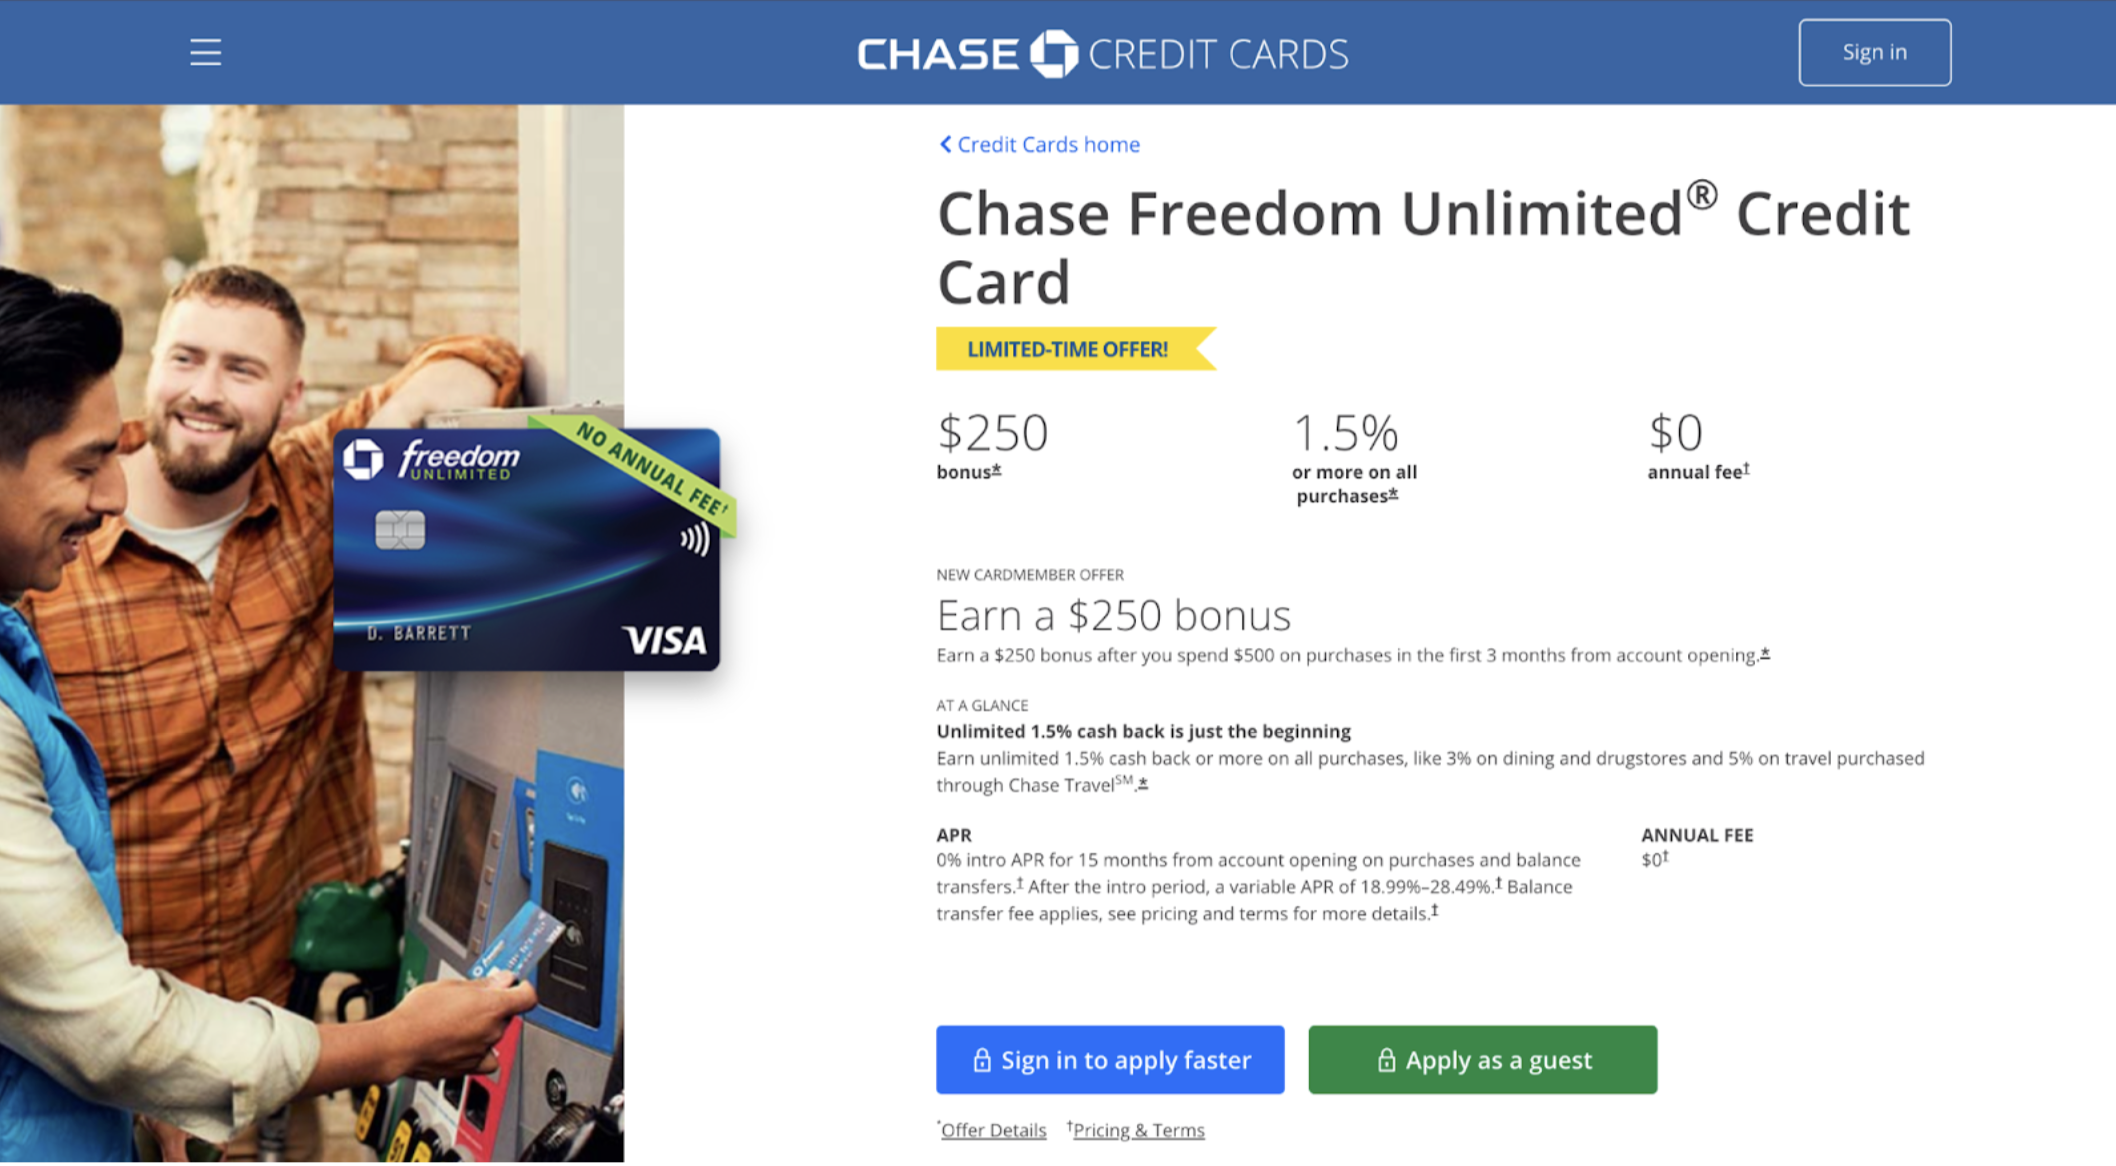The width and height of the screenshot is (2116, 1166).
Task: Click the lock icon on Apply as a guest
Action: coord(1385,1060)
